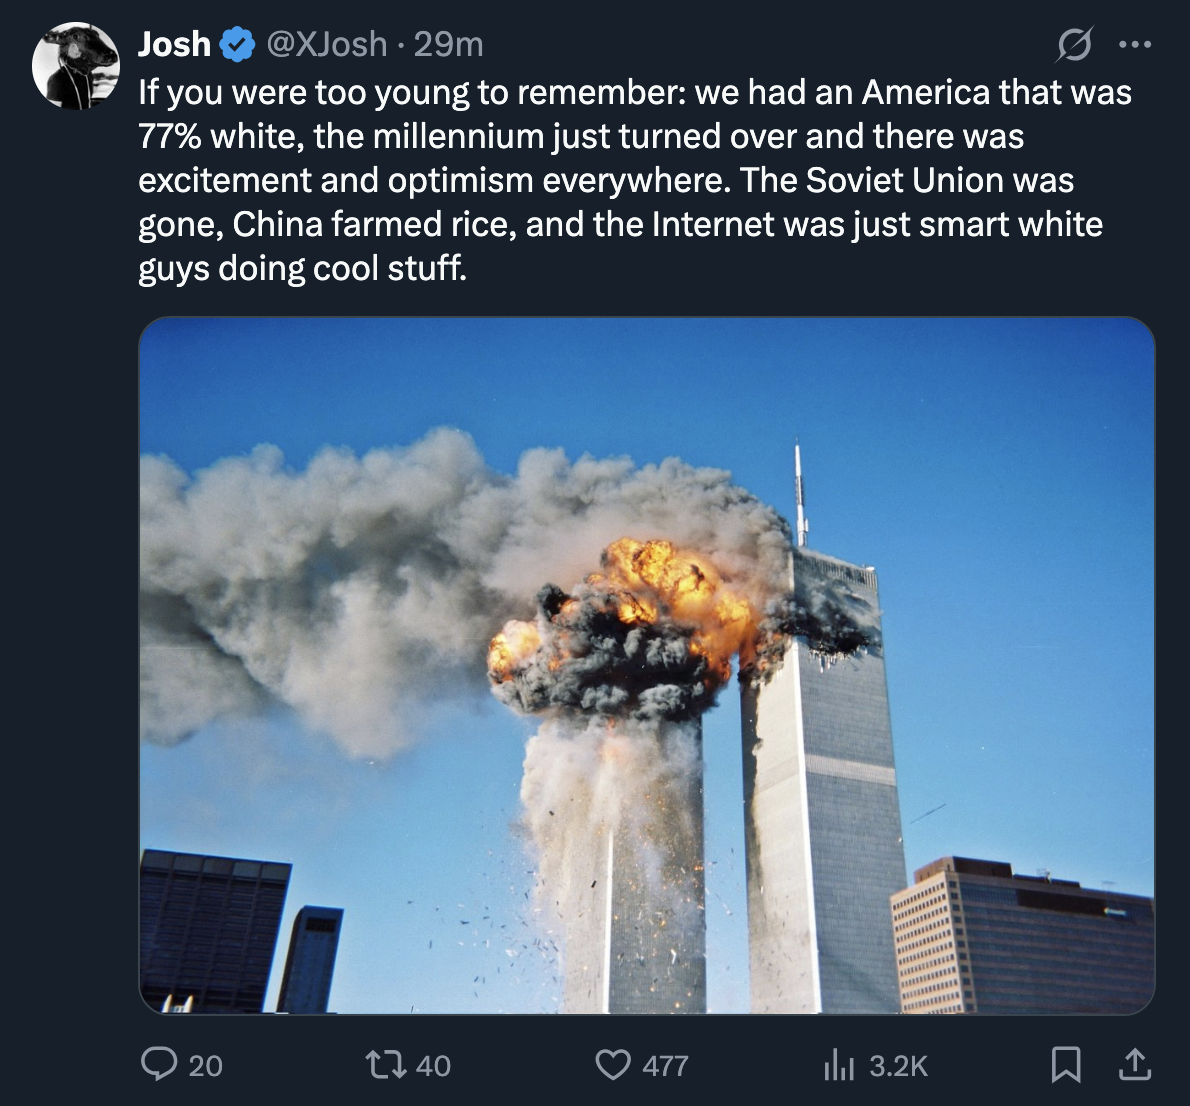Click the 3.2K views count

point(899,1066)
